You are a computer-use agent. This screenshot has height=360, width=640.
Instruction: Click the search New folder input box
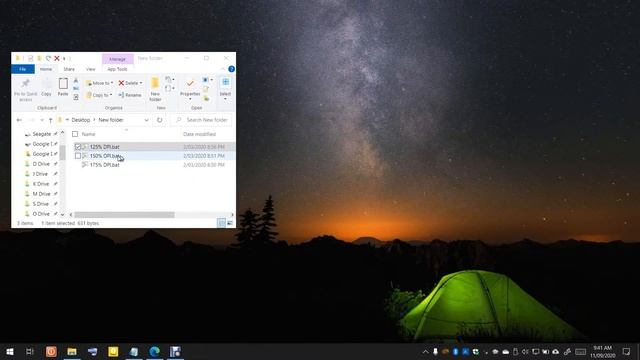coord(202,120)
